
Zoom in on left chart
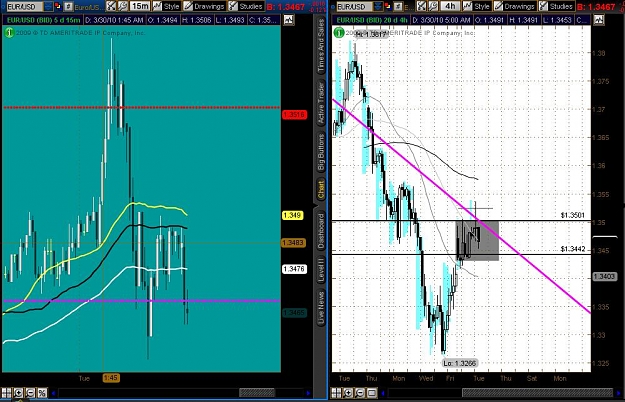click(x=18, y=393)
